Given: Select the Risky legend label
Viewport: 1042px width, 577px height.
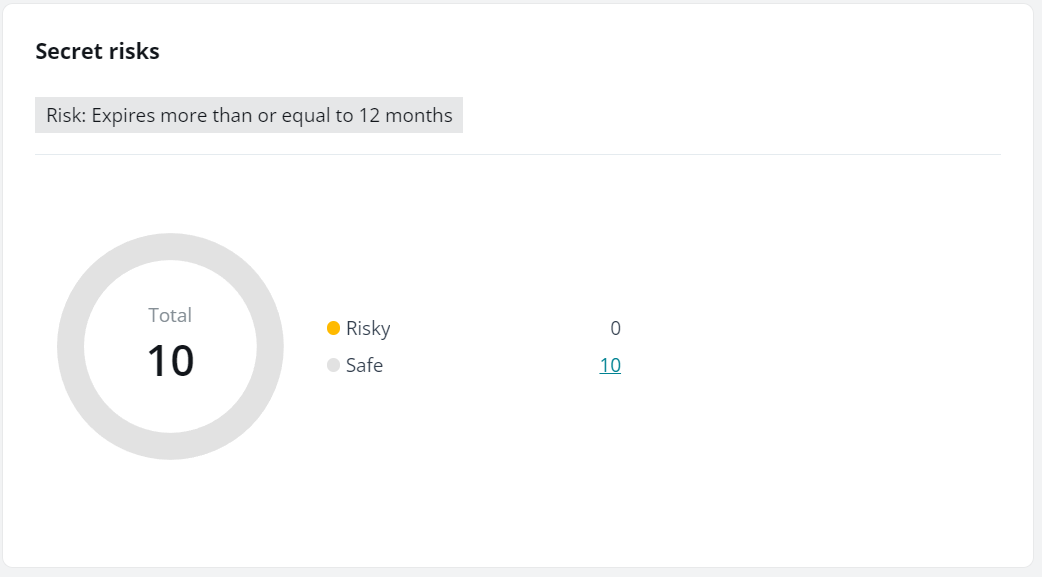Looking at the screenshot, I should tap(368, 328).
